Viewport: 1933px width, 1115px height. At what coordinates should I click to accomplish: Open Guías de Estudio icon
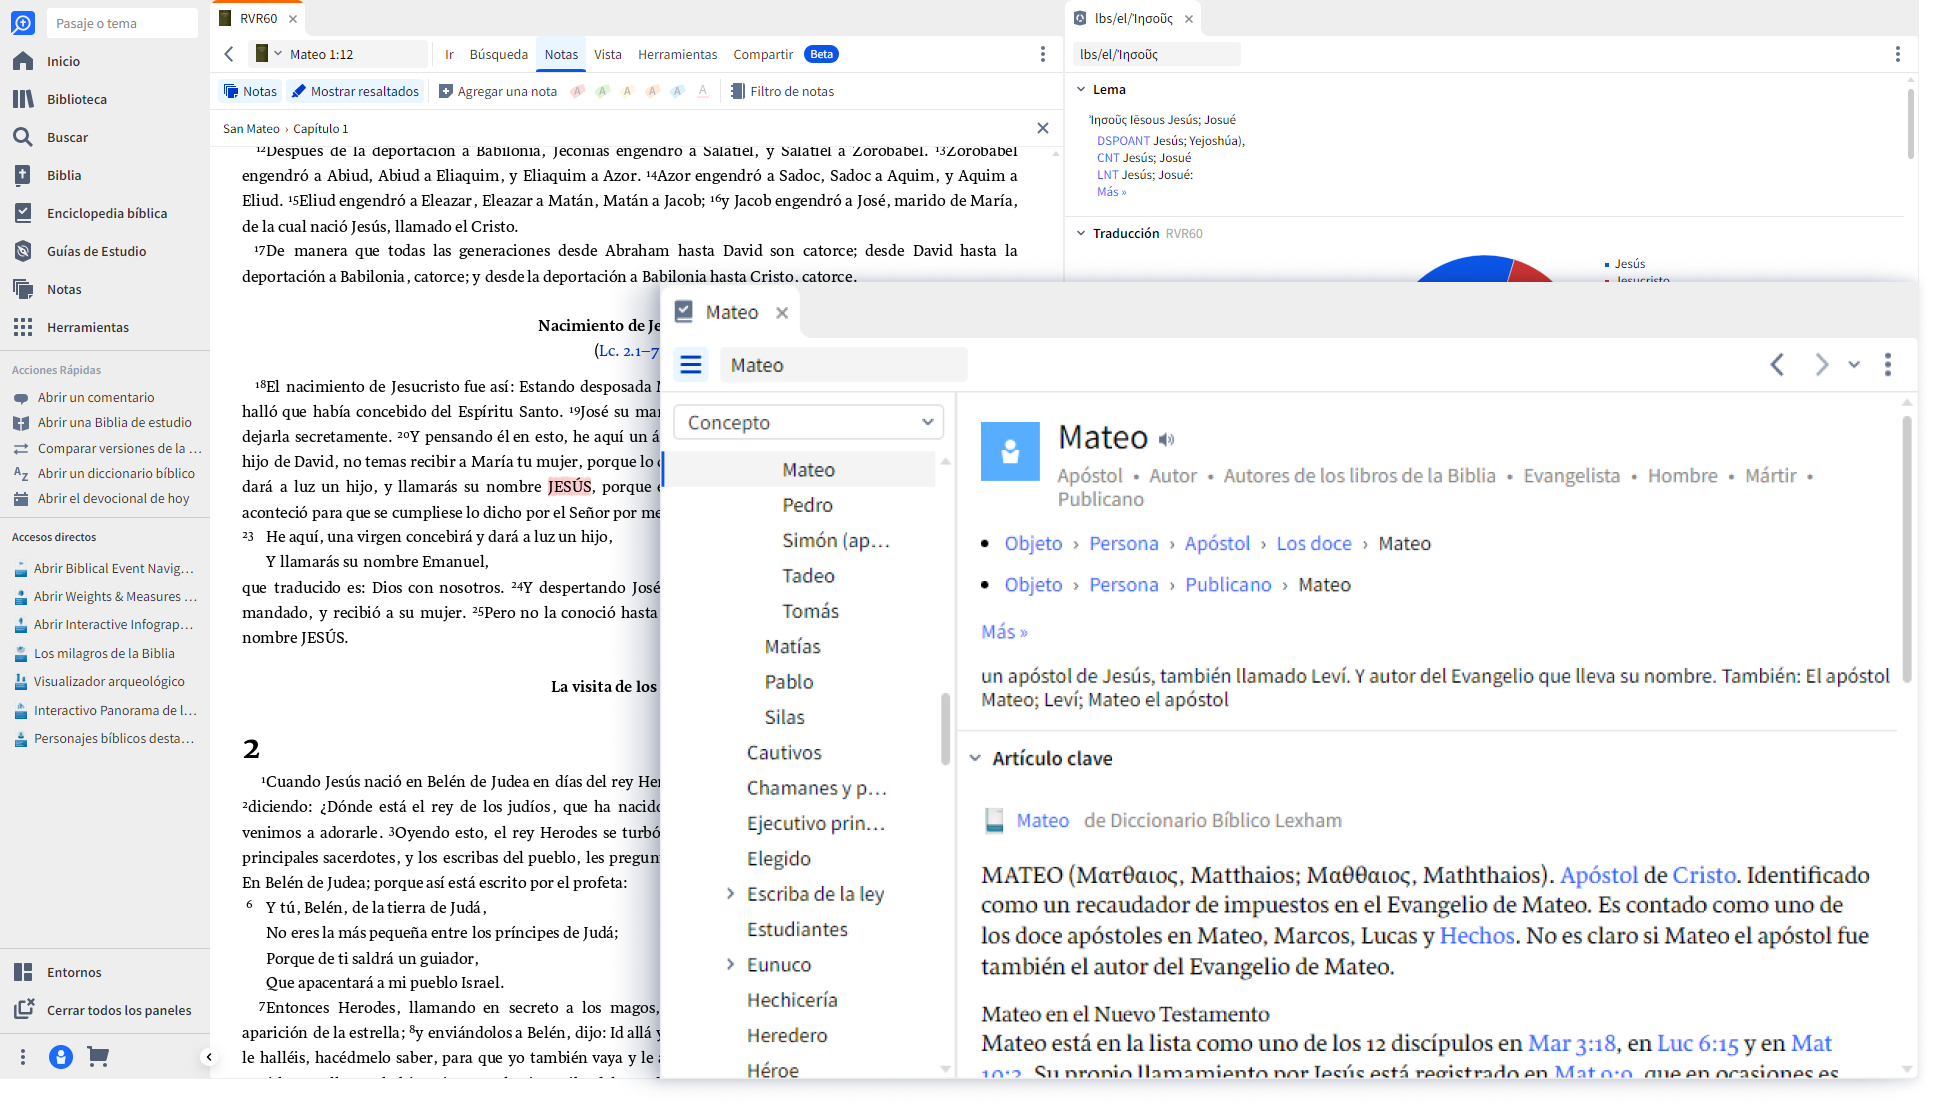pos(23,251)
